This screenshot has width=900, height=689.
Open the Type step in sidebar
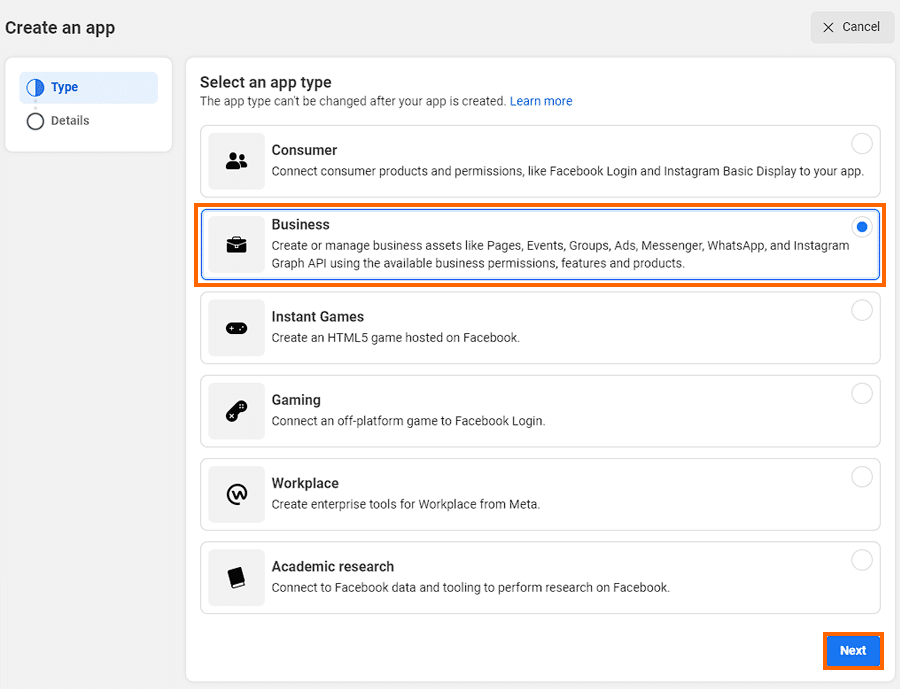(x=65, y=88)
